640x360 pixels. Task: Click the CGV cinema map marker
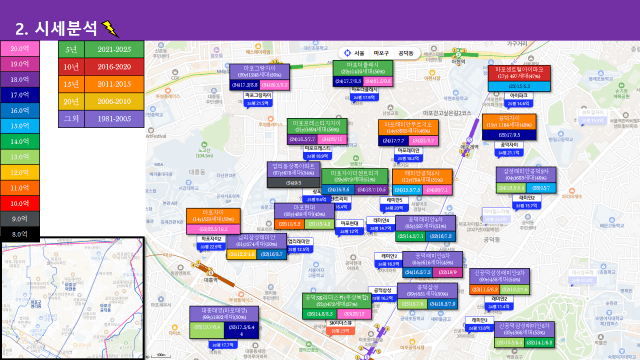point(176,73)
